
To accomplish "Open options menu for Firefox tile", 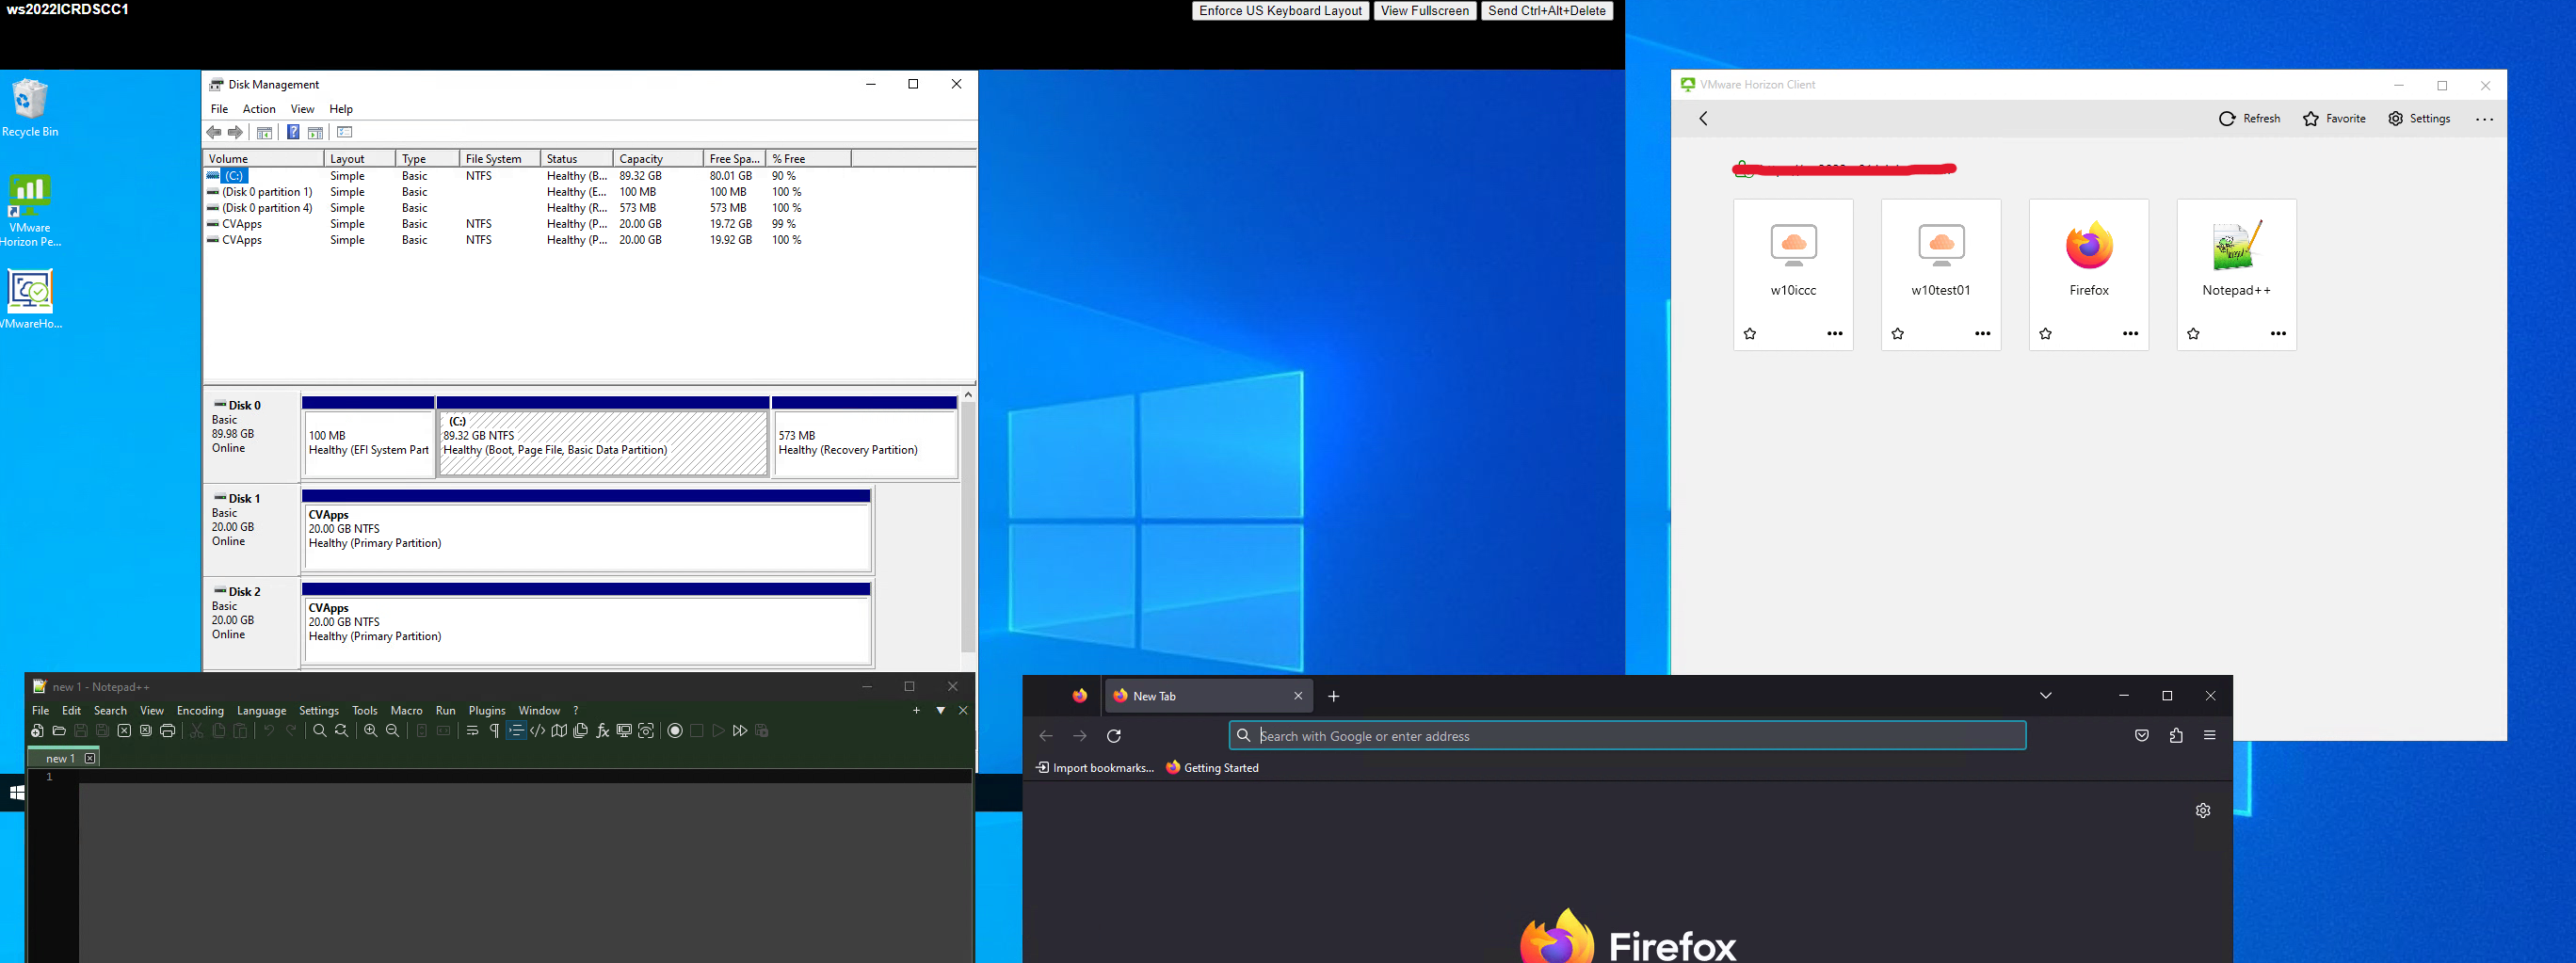I will click(x=2131, y=334).
